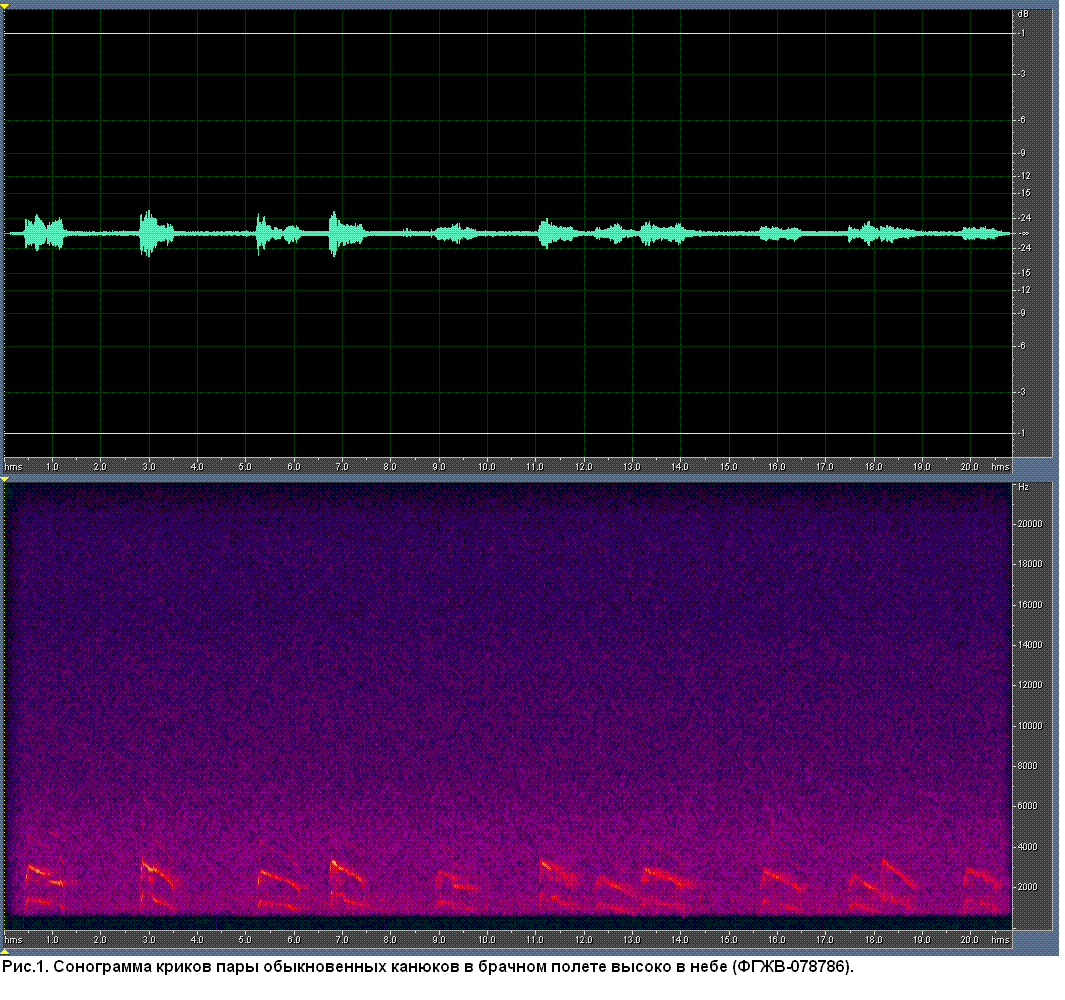
Task: Click the waveform burst near 11.3 seconds
Action: pyautogui.click(x=557, y=233)
